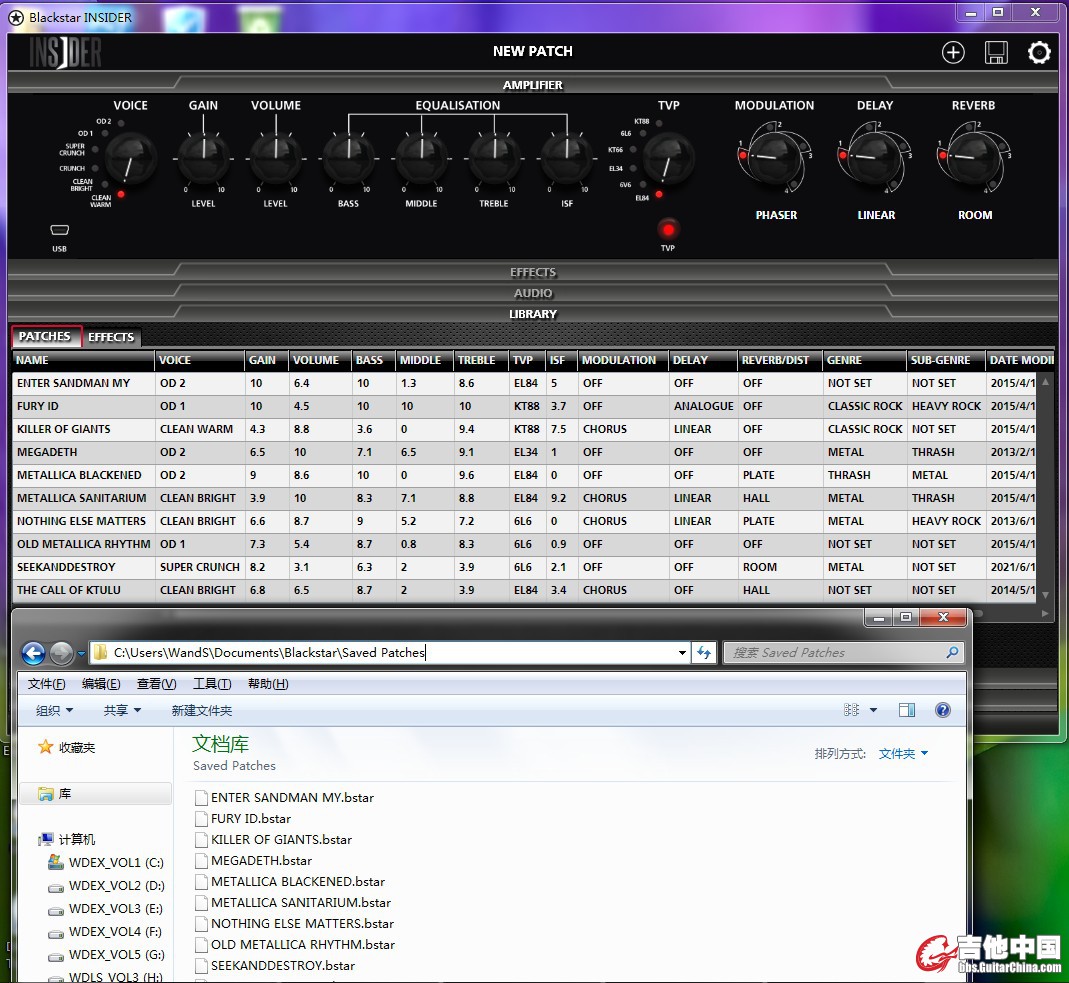Select the Super Crunch voice indicator
The height and width of the screenshot is (983, 1069).
(95, 149)
